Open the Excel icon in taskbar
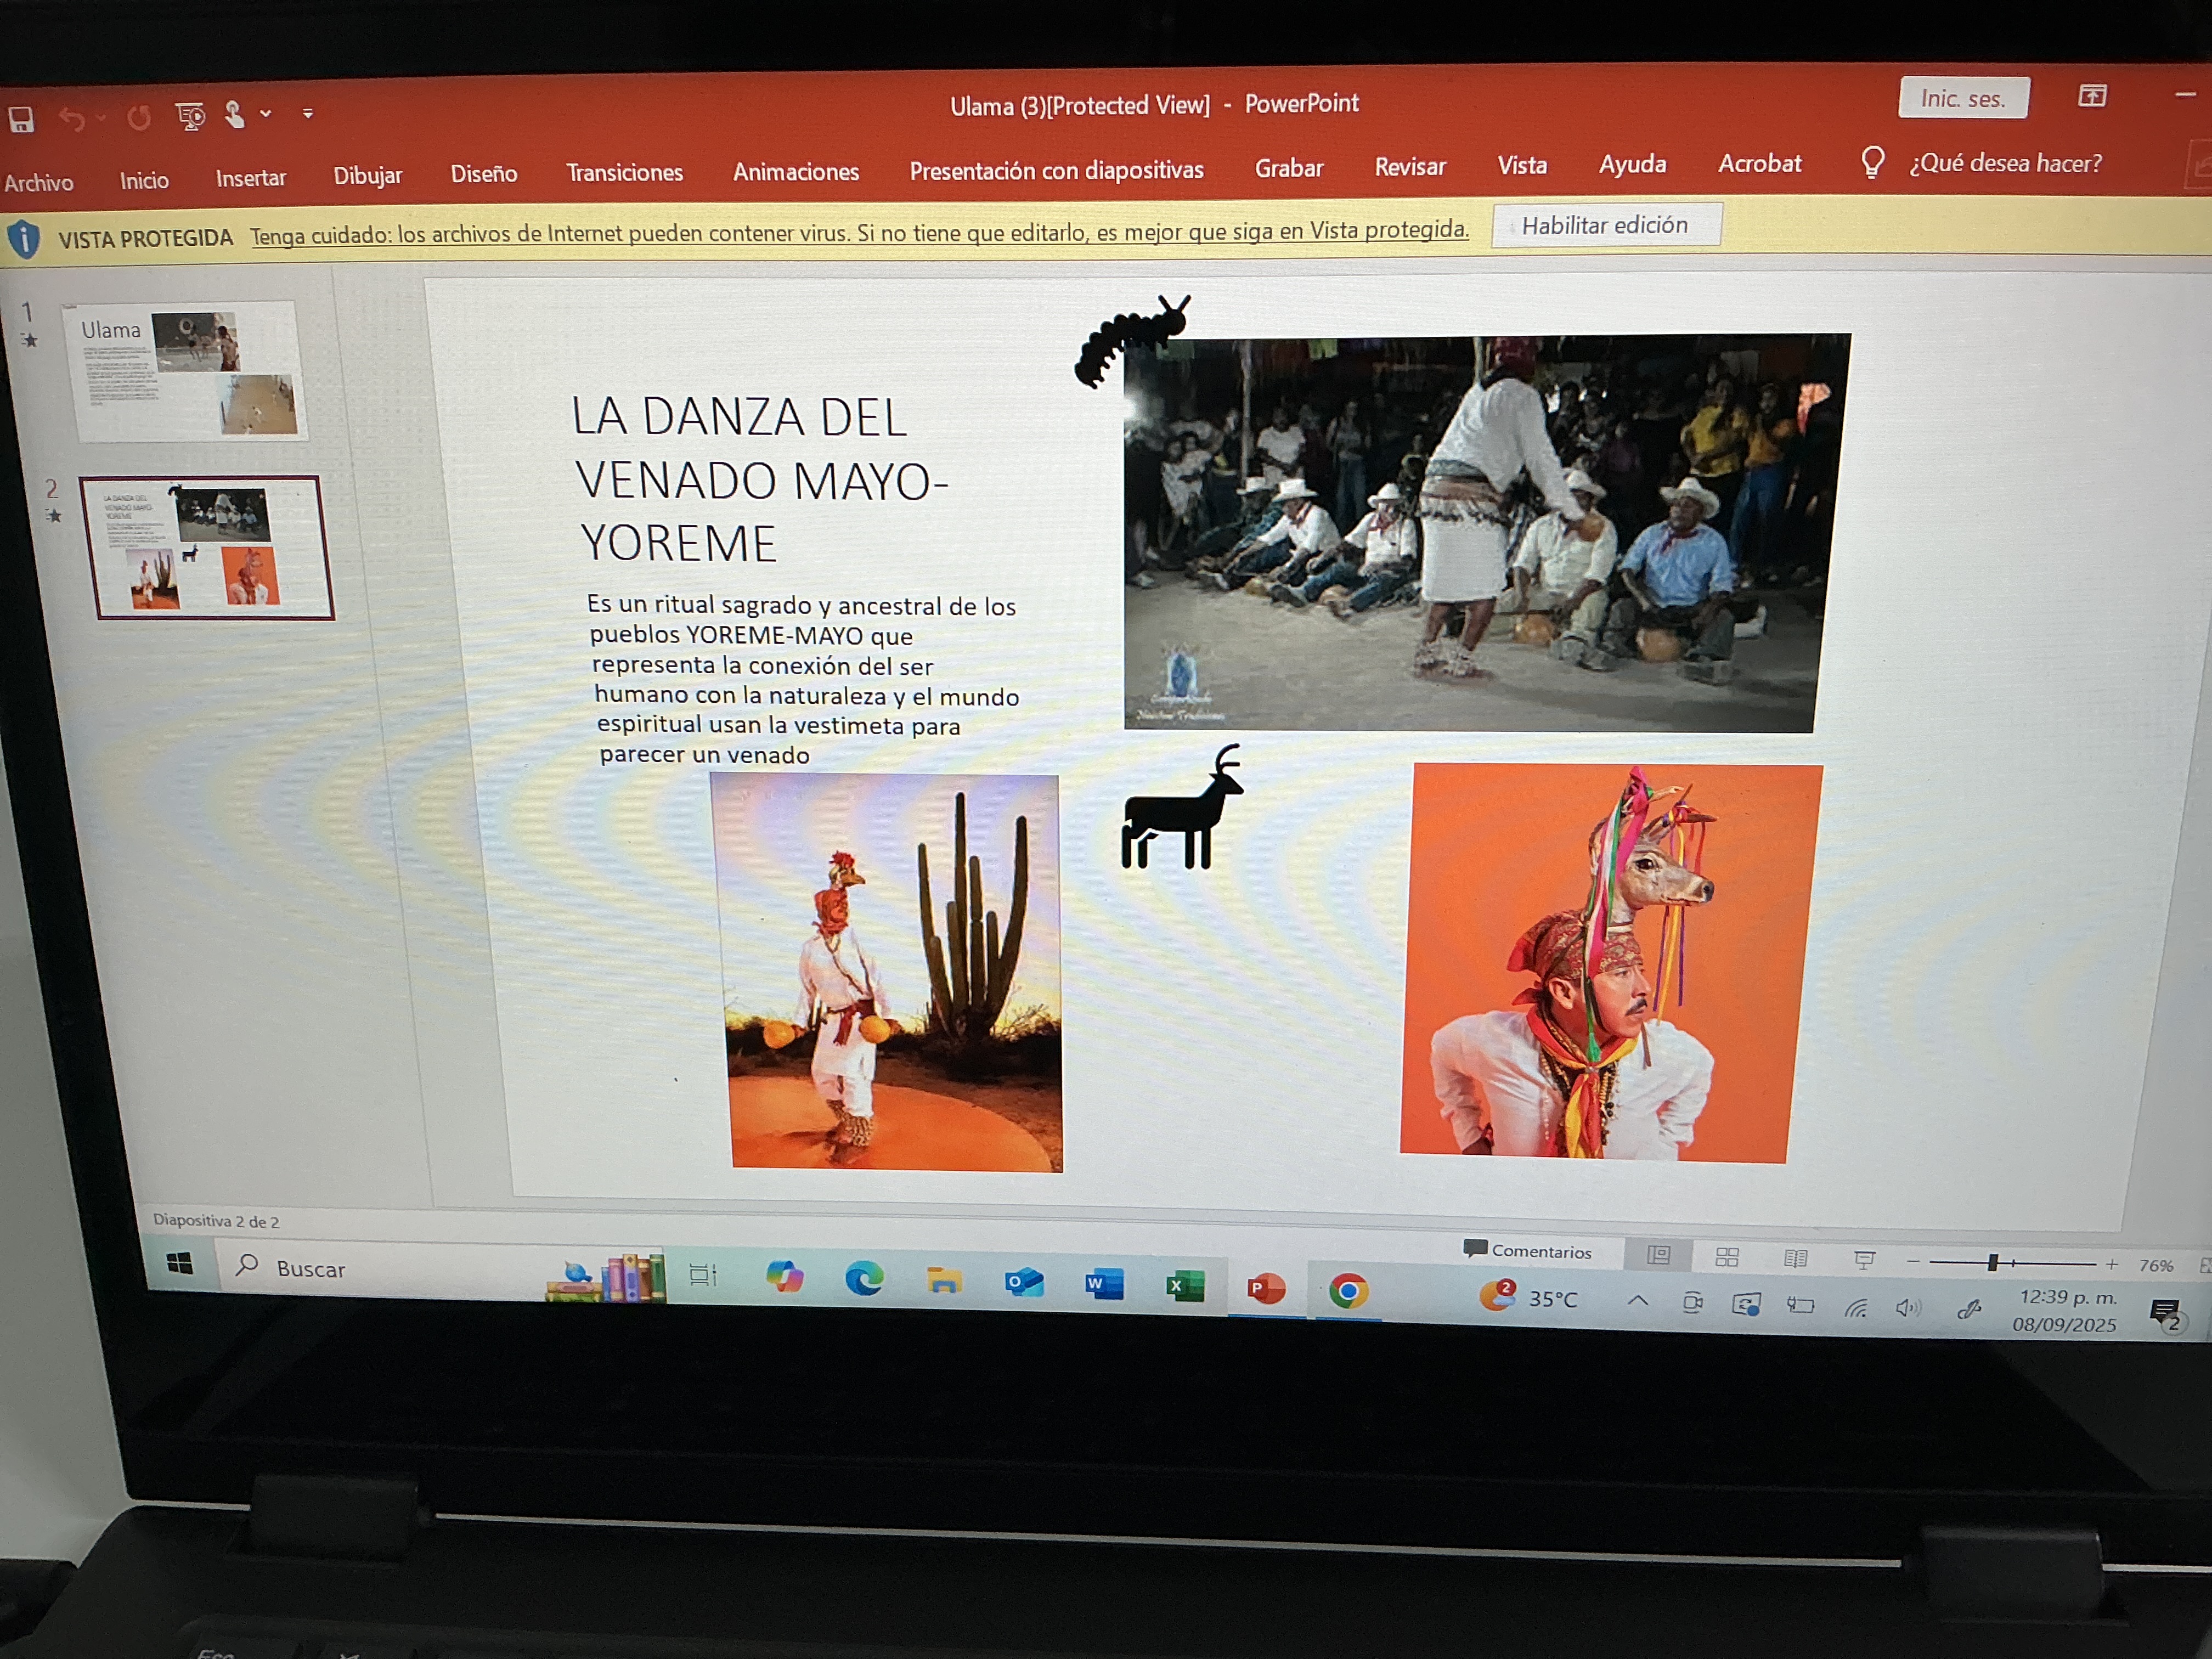Screen dimensions: 2212x1659 click(1185, 1286)
